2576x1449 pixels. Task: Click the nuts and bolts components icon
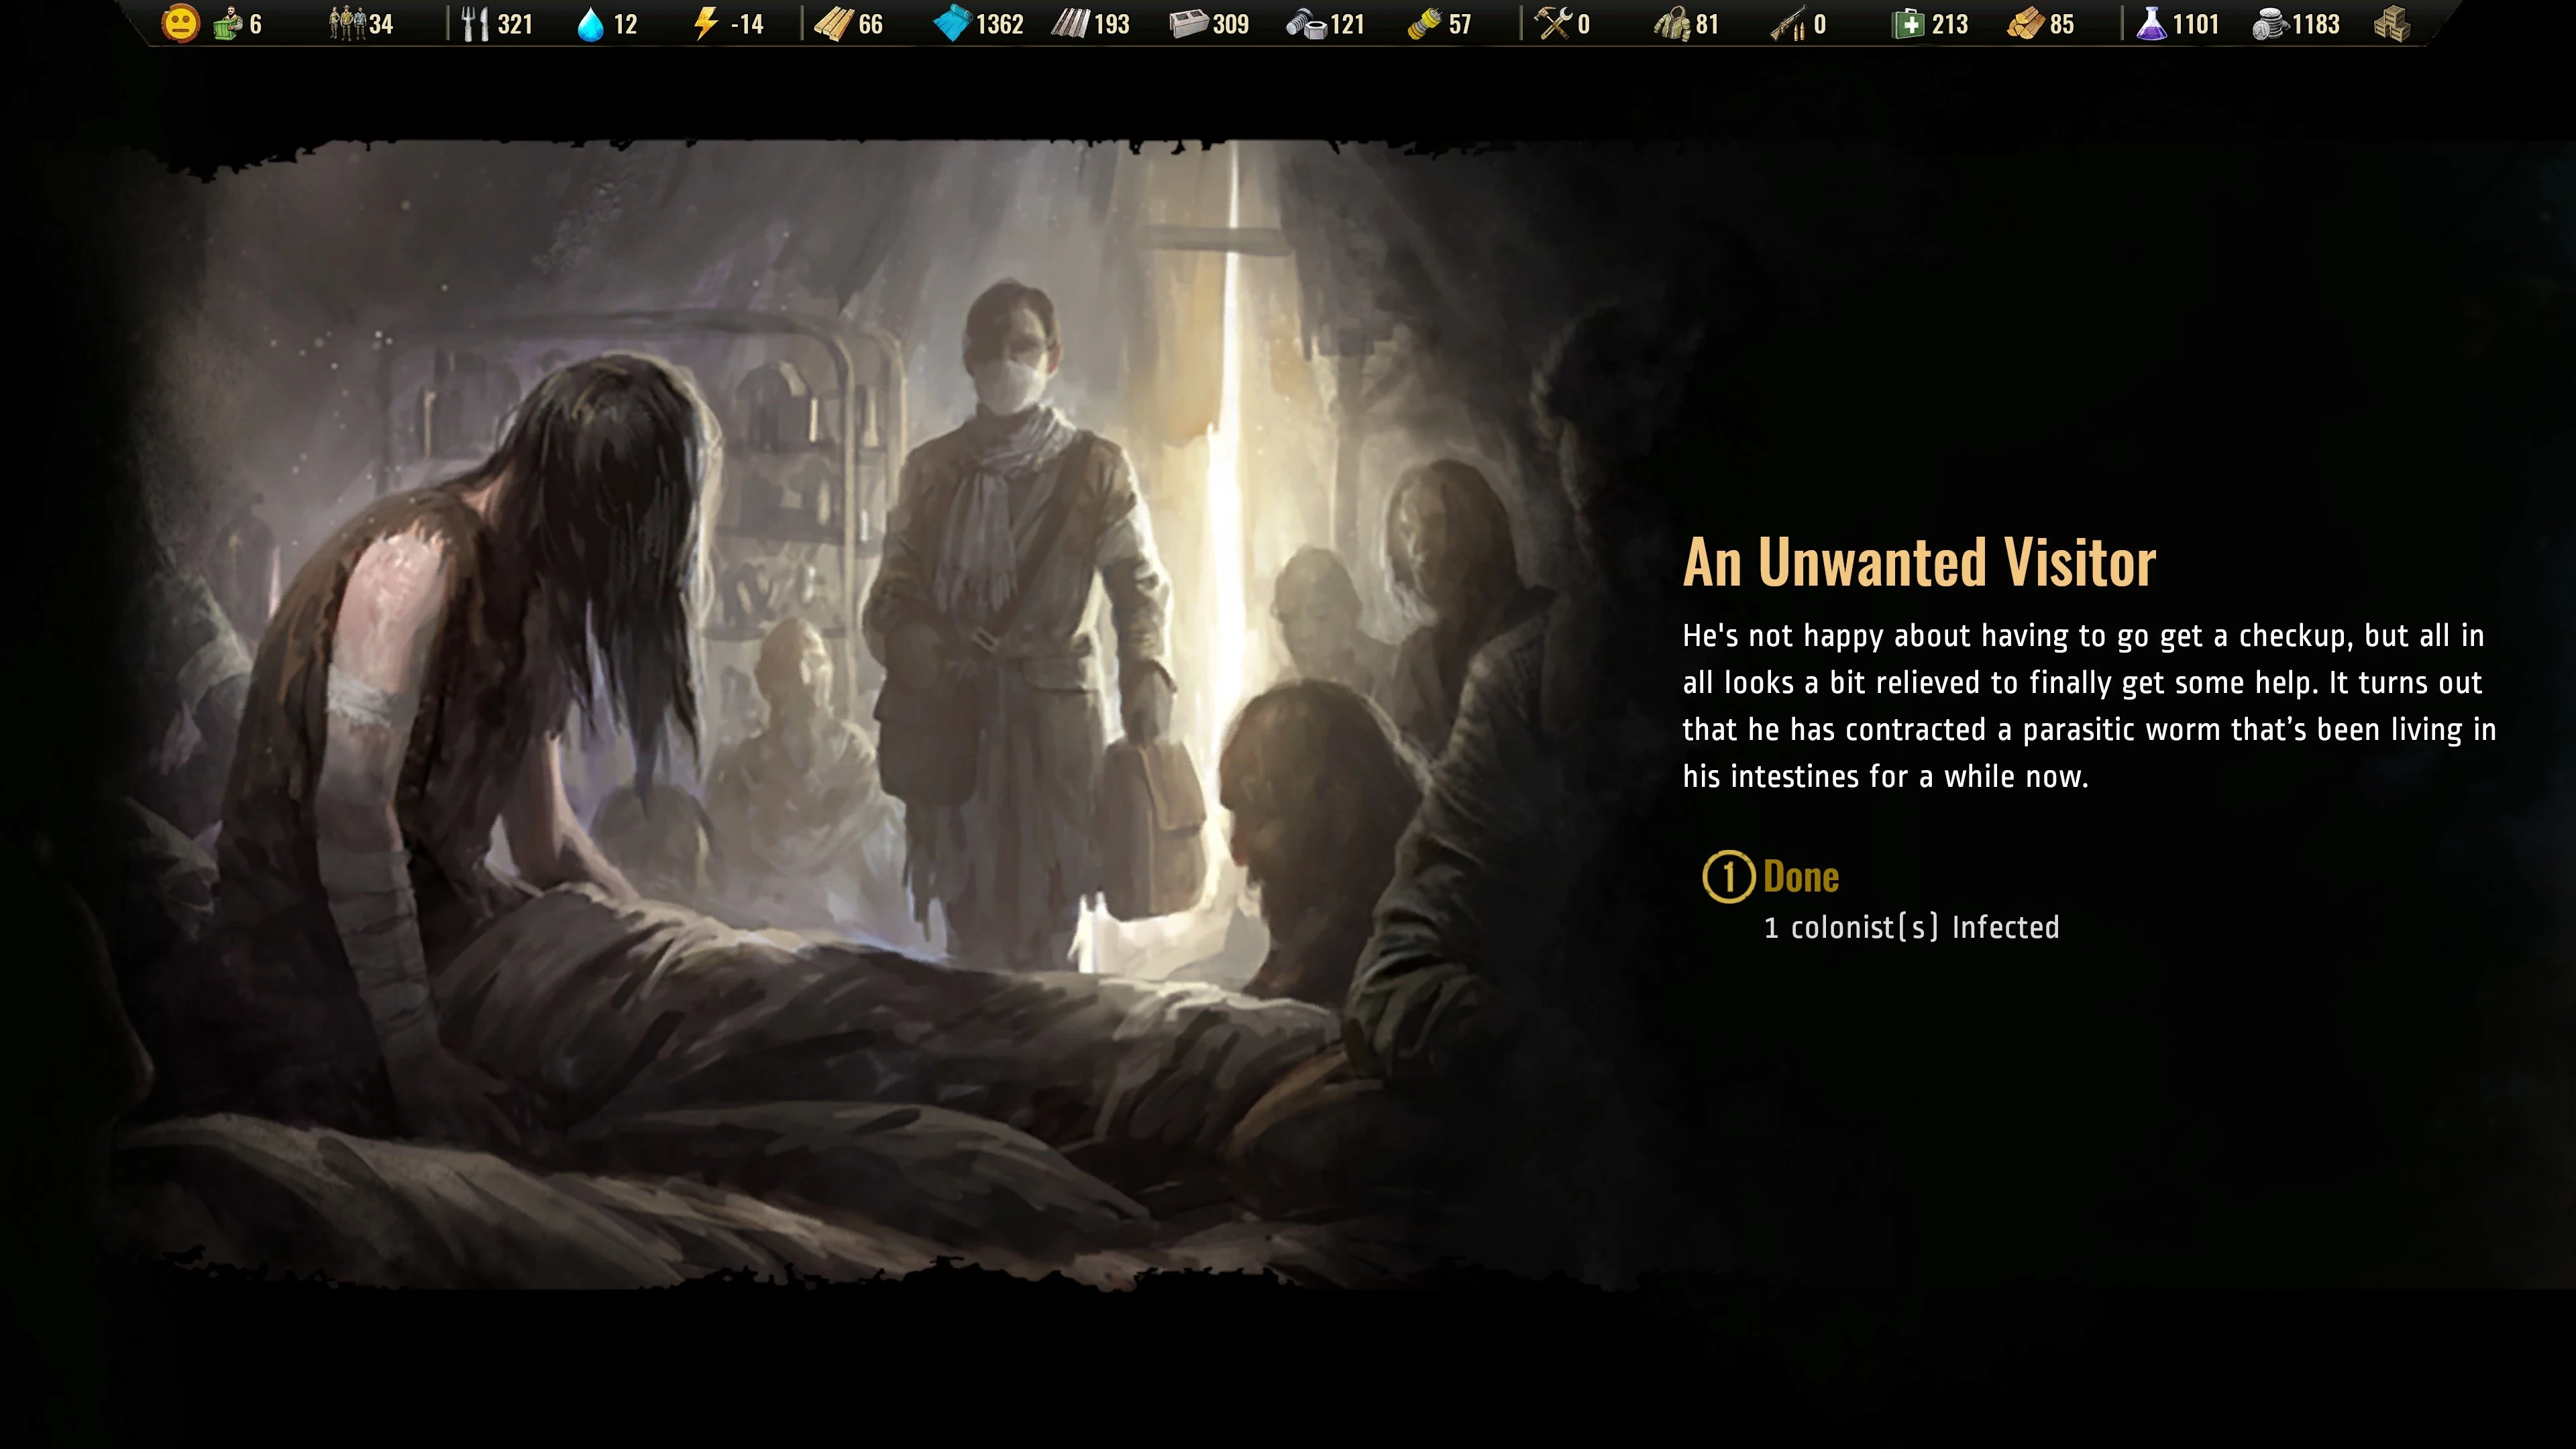1306,24
